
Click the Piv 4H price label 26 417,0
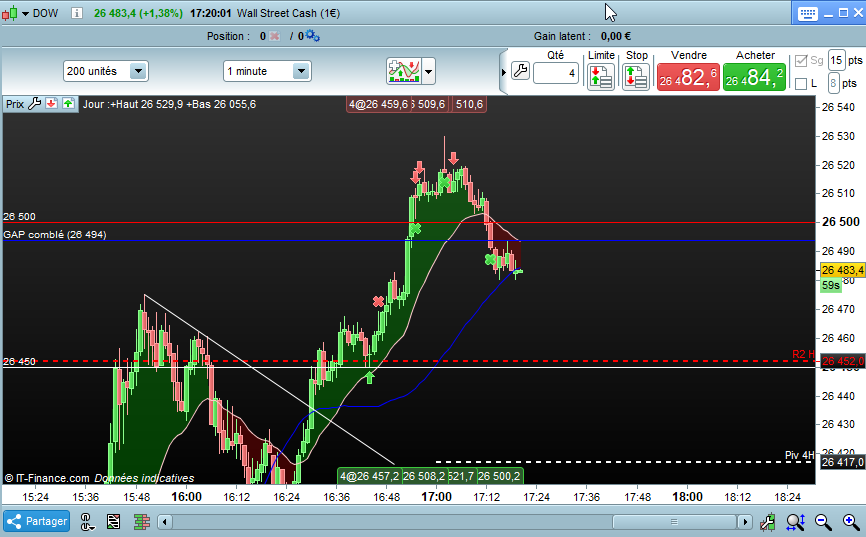(x=843, y=462)
